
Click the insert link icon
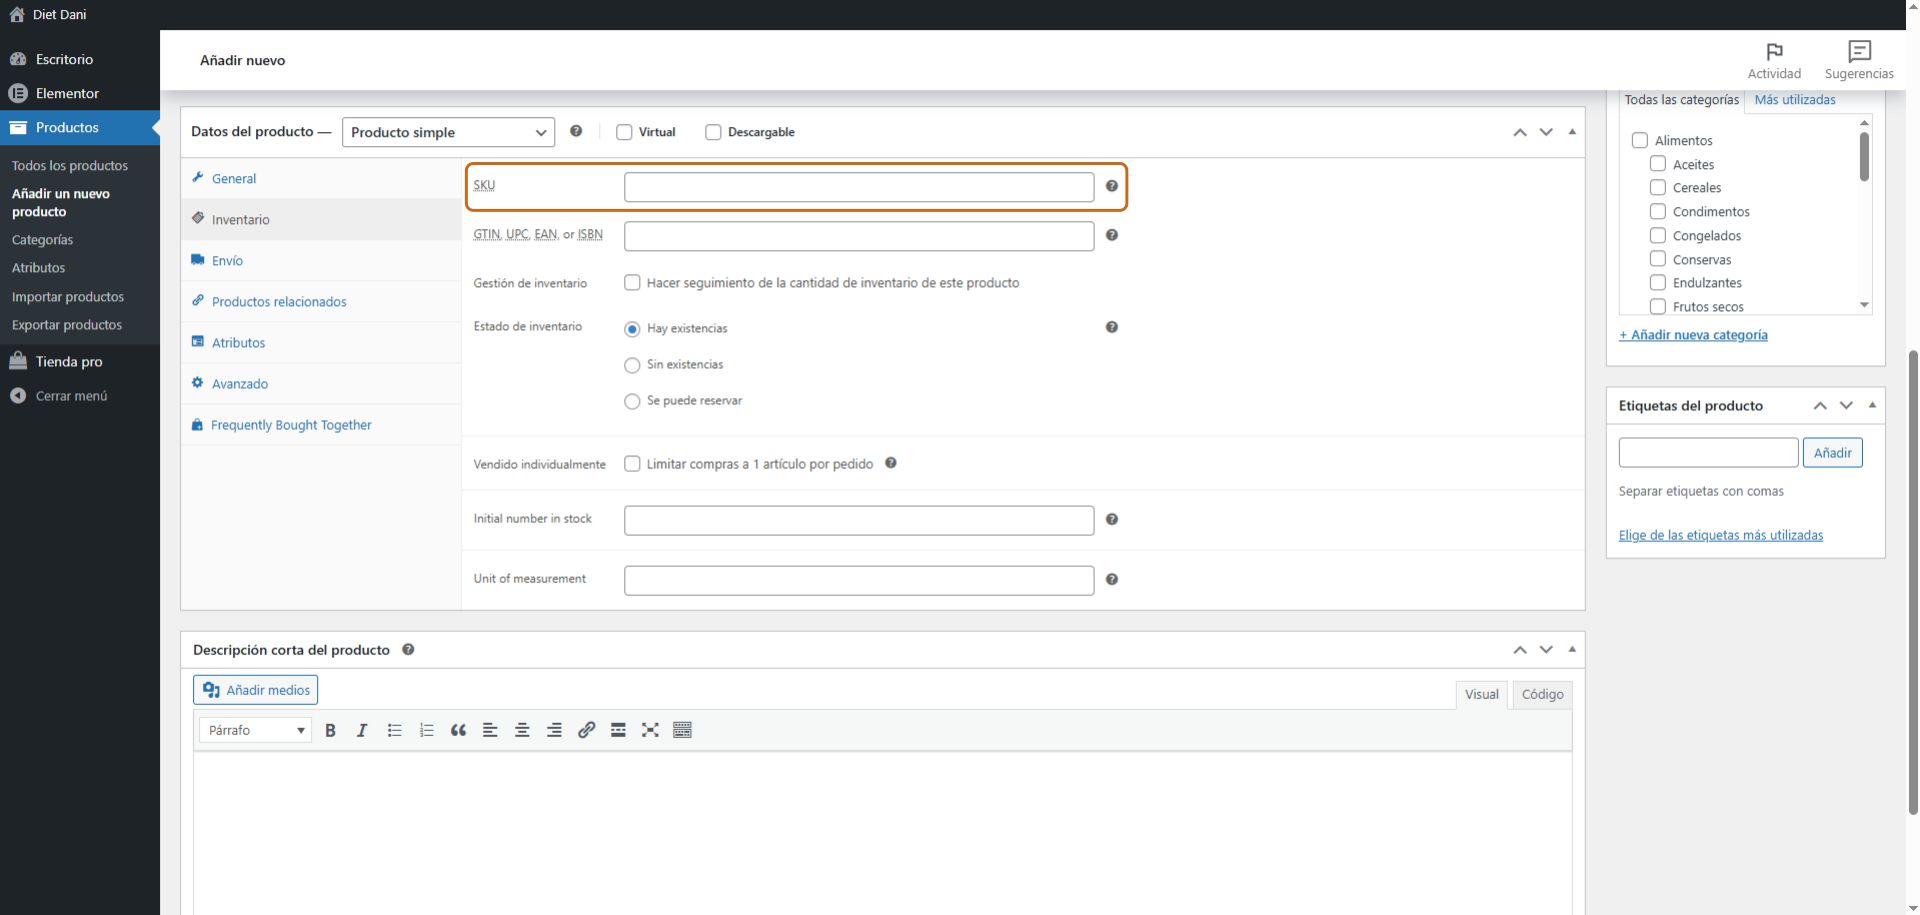click(586, 730)
